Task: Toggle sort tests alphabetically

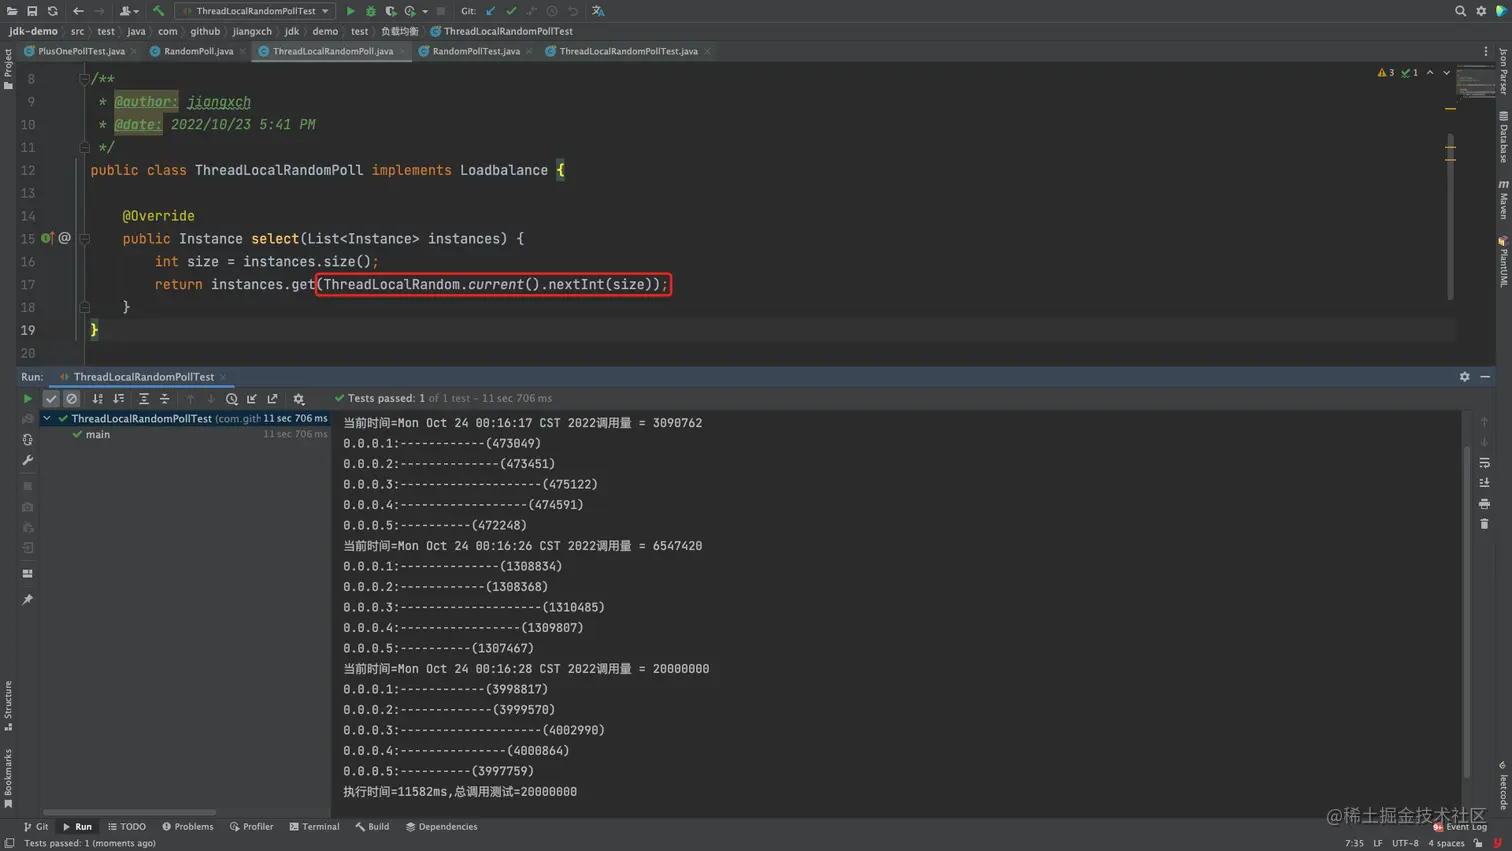Action: 97,398
